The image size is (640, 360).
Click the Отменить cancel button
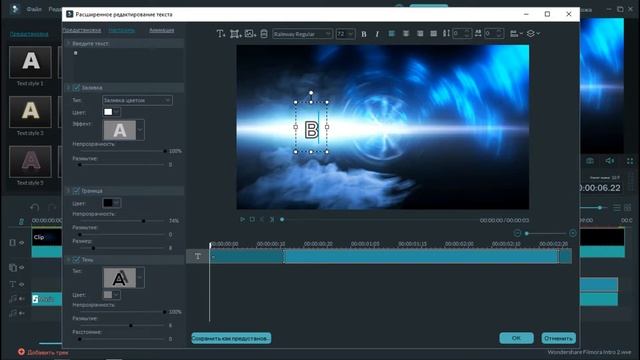(x=558, y=338)
